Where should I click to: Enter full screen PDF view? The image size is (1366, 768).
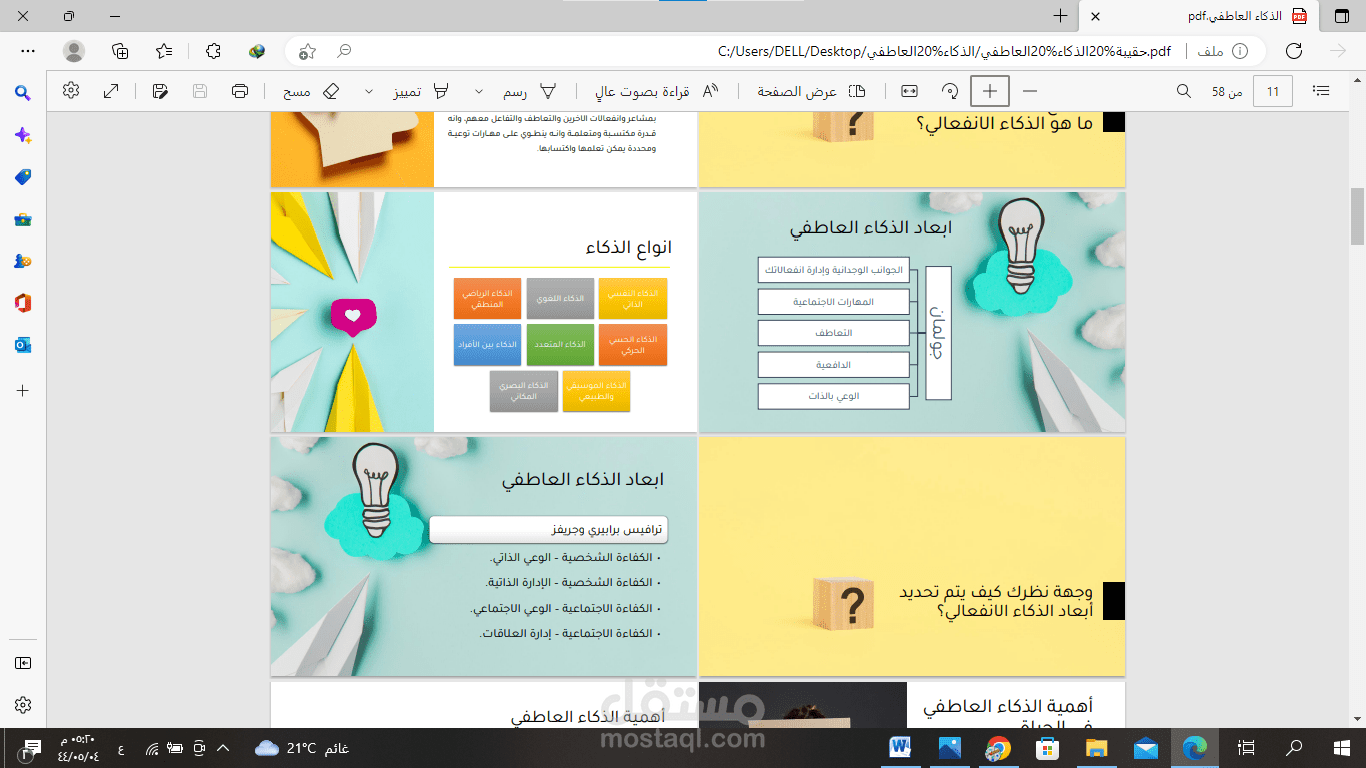(112, 91)
